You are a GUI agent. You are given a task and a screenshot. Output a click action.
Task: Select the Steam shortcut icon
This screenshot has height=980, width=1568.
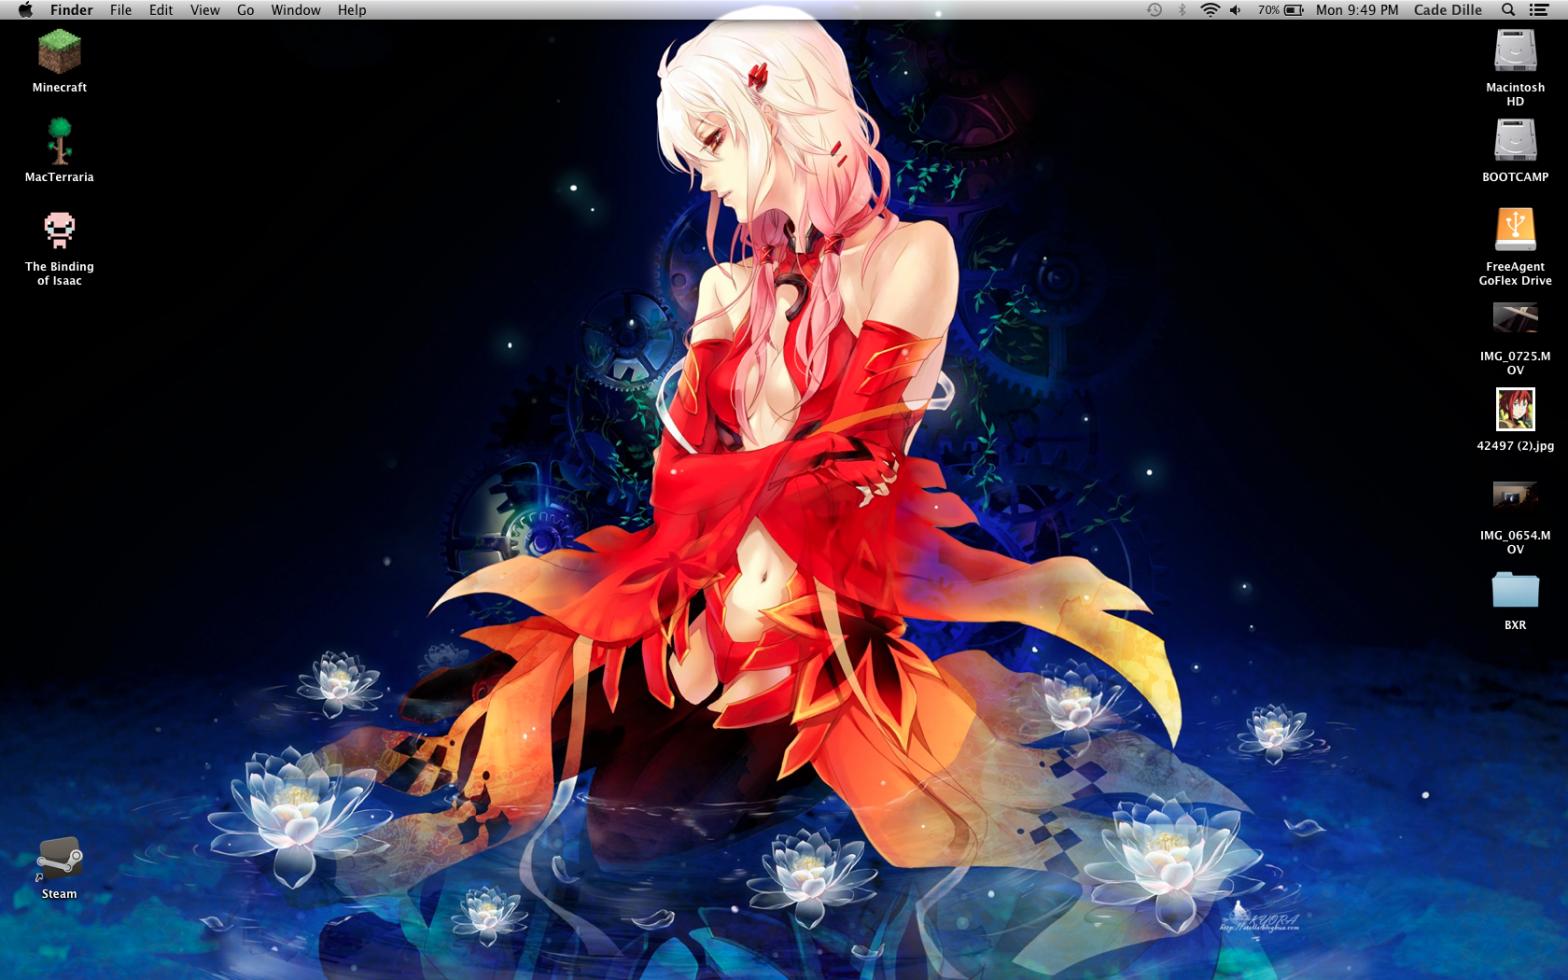click(59, 859)
